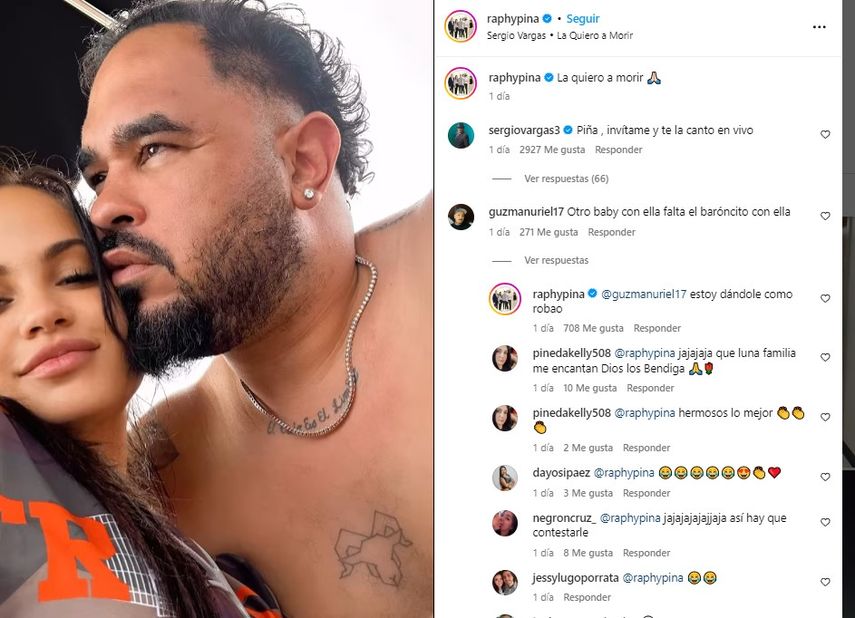Click Responder under negroncruz_'s comment
855x618 pixels.
point(646,553)
